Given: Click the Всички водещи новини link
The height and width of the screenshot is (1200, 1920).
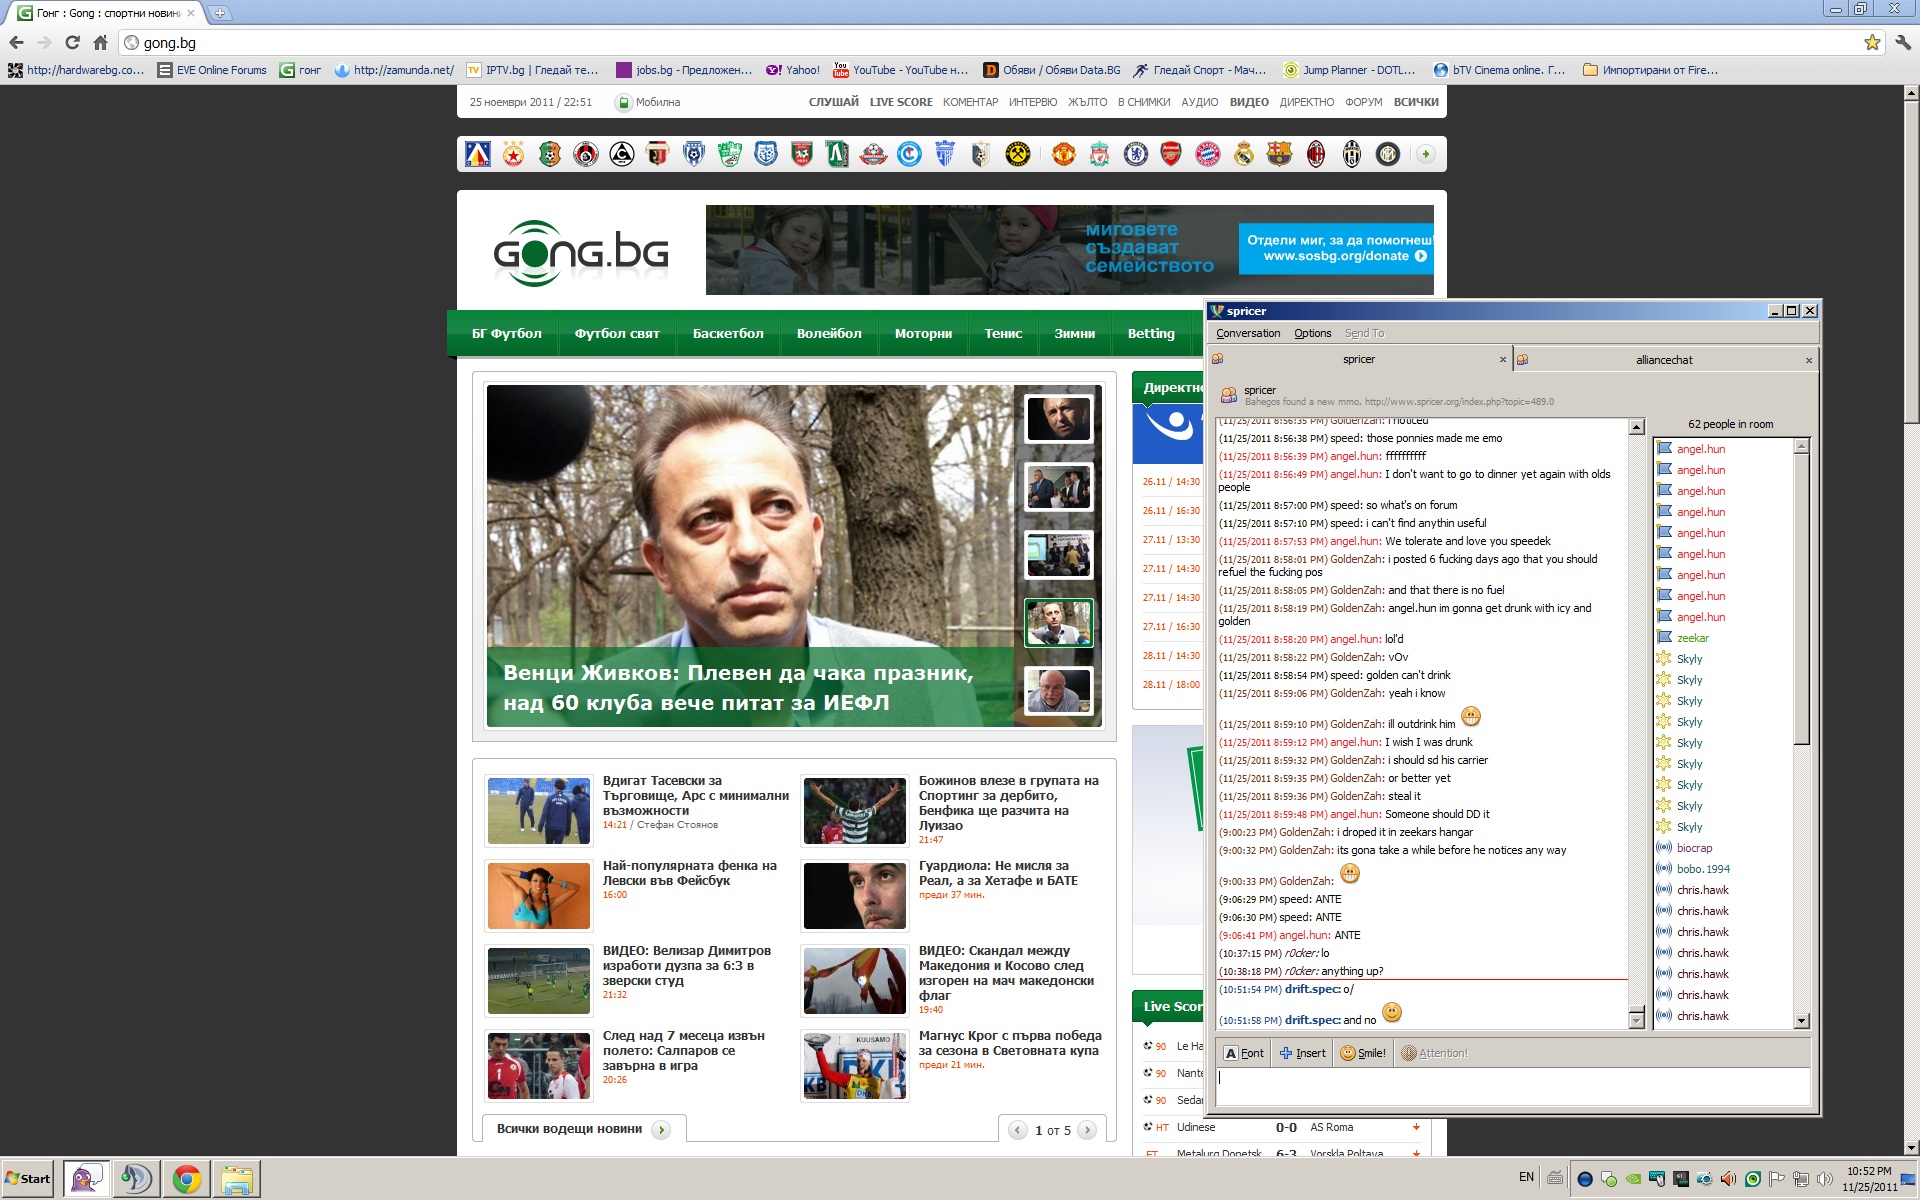Looking at the screenshot, I should tap(569, 1129).
